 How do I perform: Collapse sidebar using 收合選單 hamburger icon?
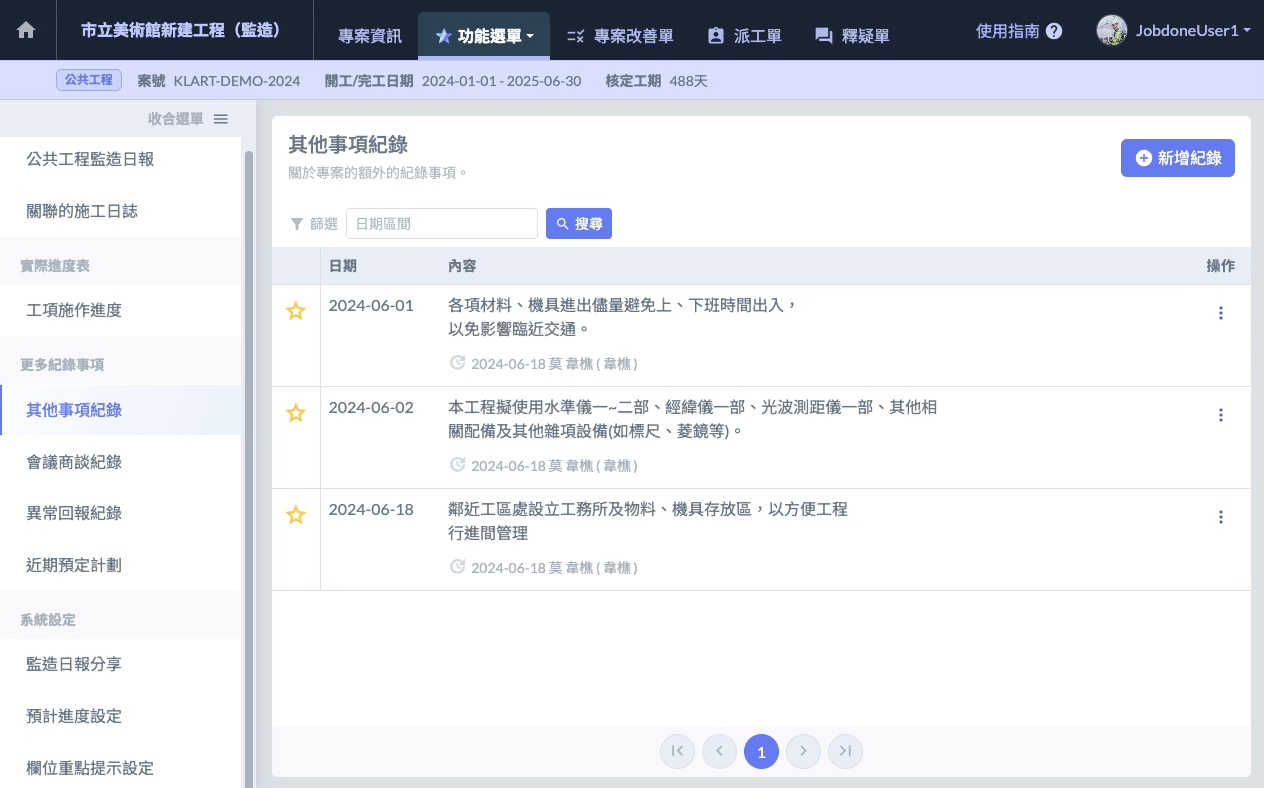(221, 119)
